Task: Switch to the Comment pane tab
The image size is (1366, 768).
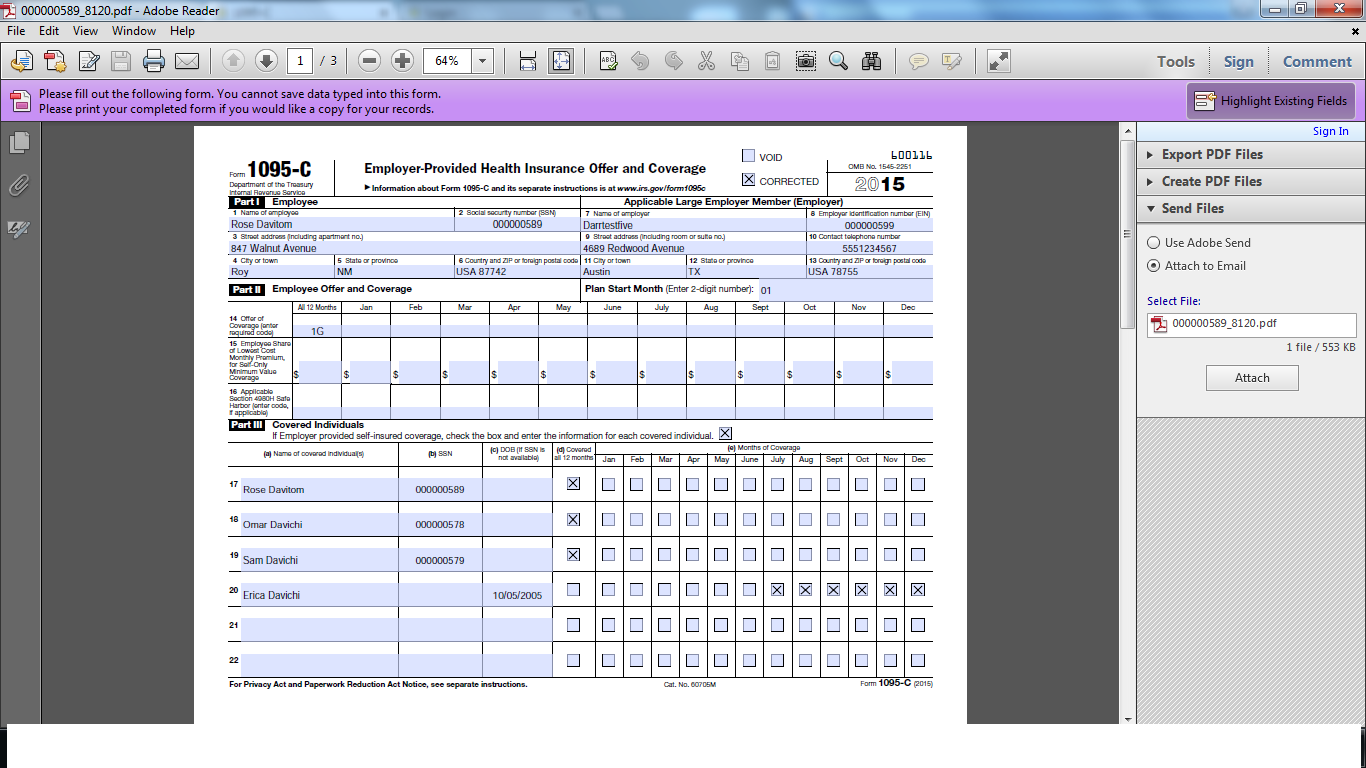Action: coord(1317,62)
